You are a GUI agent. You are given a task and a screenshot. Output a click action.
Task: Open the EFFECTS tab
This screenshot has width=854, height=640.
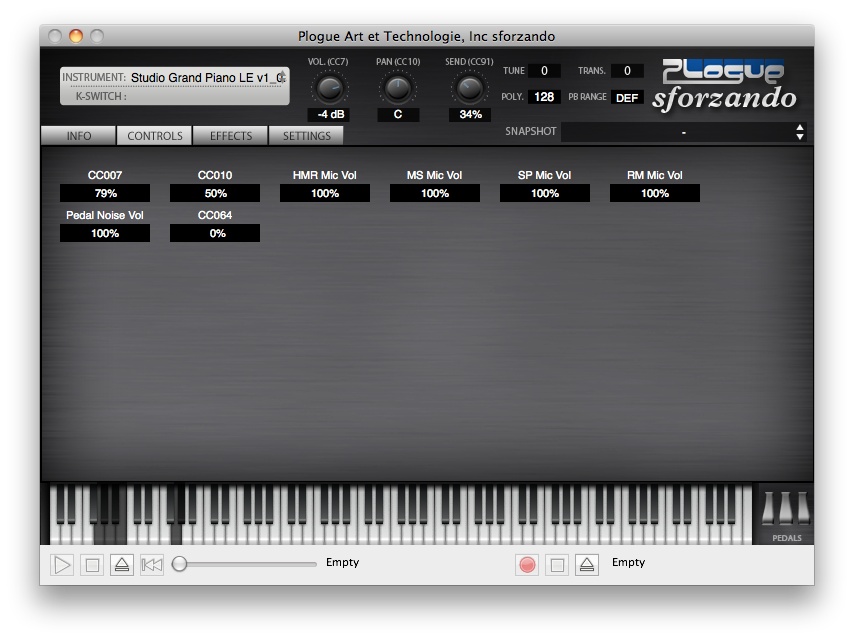[230, 136]
